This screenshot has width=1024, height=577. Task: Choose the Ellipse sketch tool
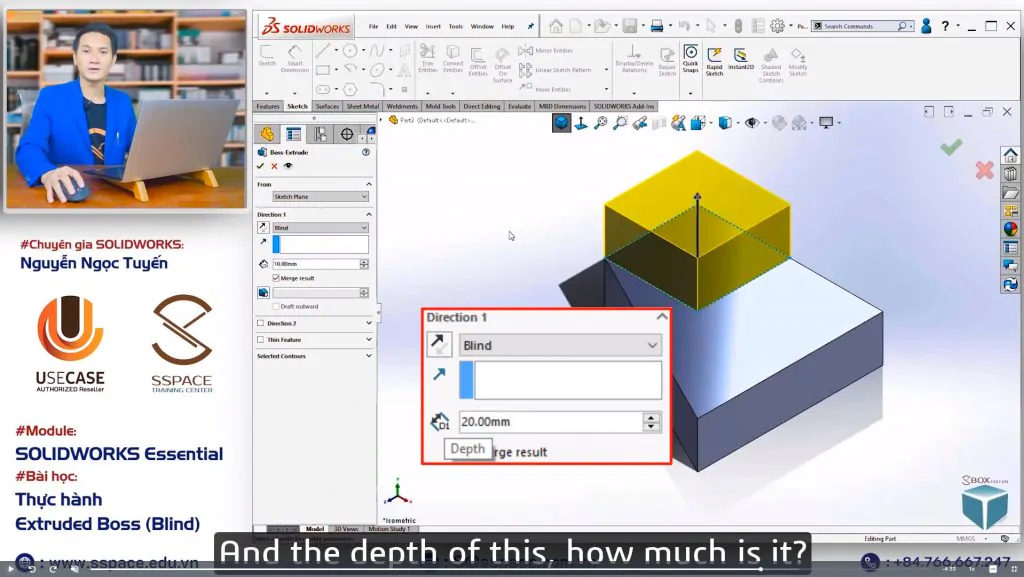[377, 69]
